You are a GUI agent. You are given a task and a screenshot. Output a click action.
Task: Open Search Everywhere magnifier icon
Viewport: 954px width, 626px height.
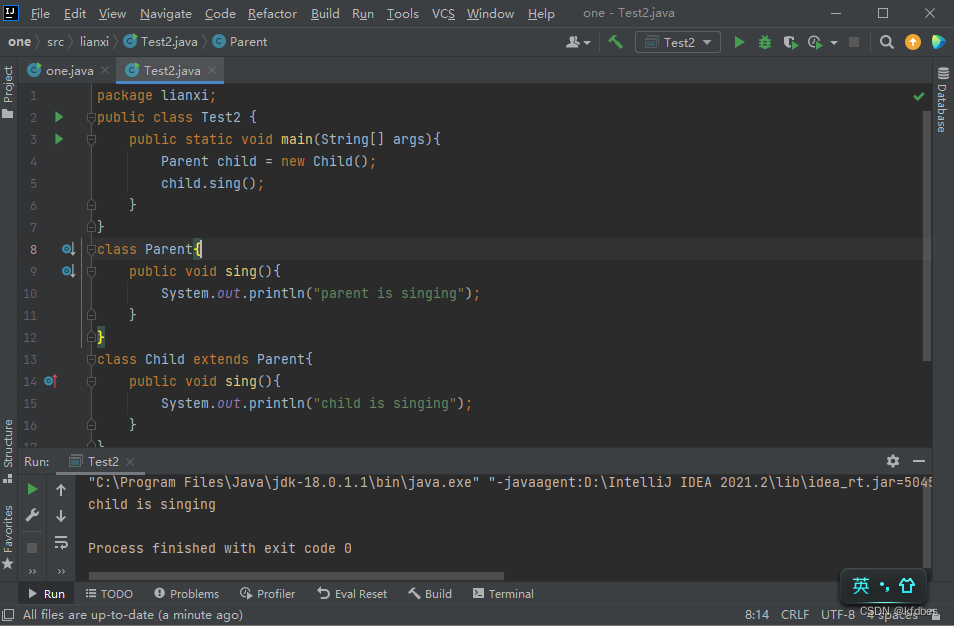(x=887, y=42)
